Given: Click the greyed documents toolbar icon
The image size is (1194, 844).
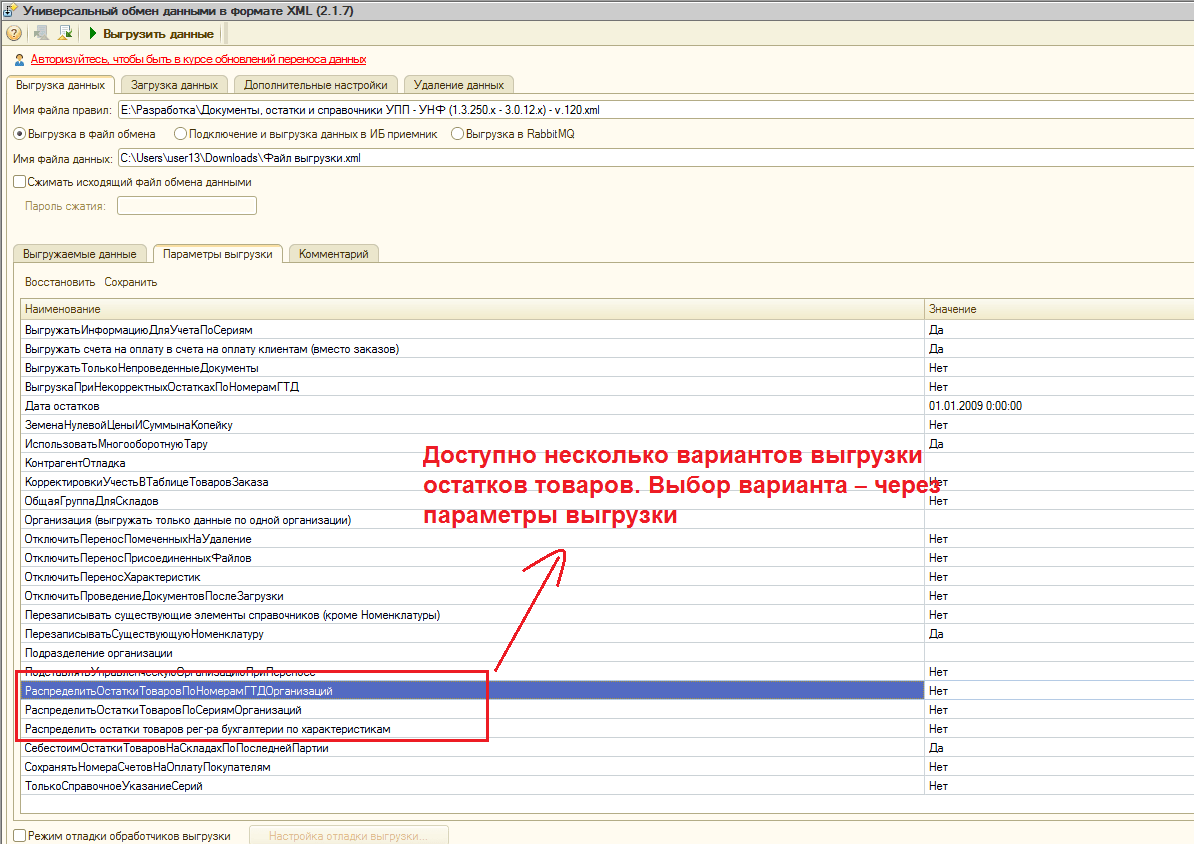Looking at the screenshot, I should click(41, 34).
